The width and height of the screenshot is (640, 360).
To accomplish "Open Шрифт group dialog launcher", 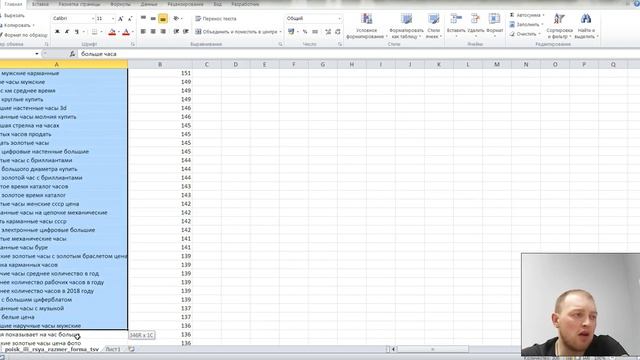I will (x=133, y=44).
